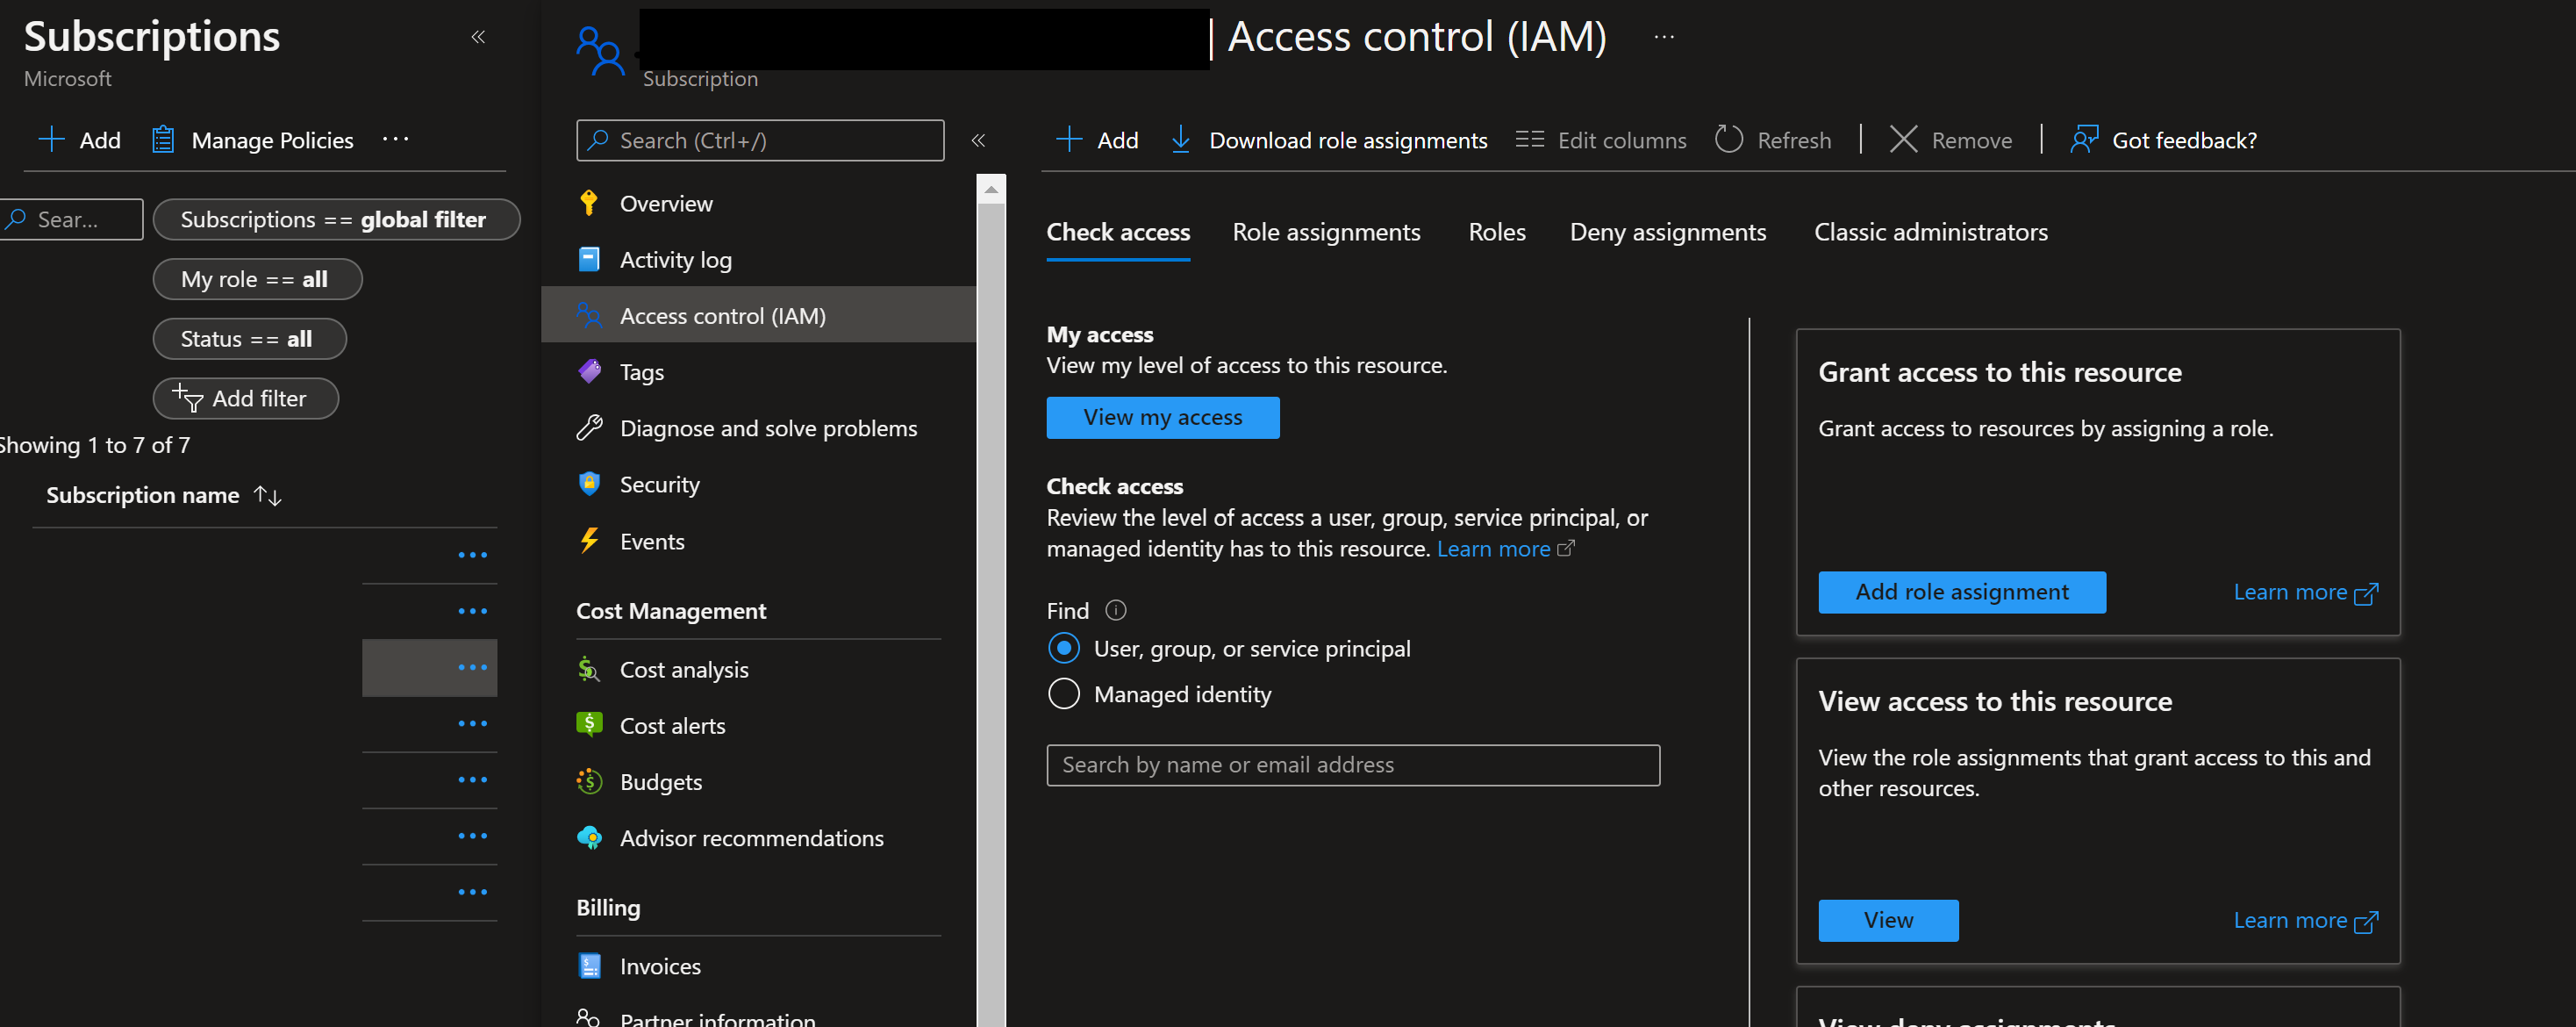Viewport: 2576px width, 1027px height.
Task: Click the search by name or email input field
Action: (1354, 763)
